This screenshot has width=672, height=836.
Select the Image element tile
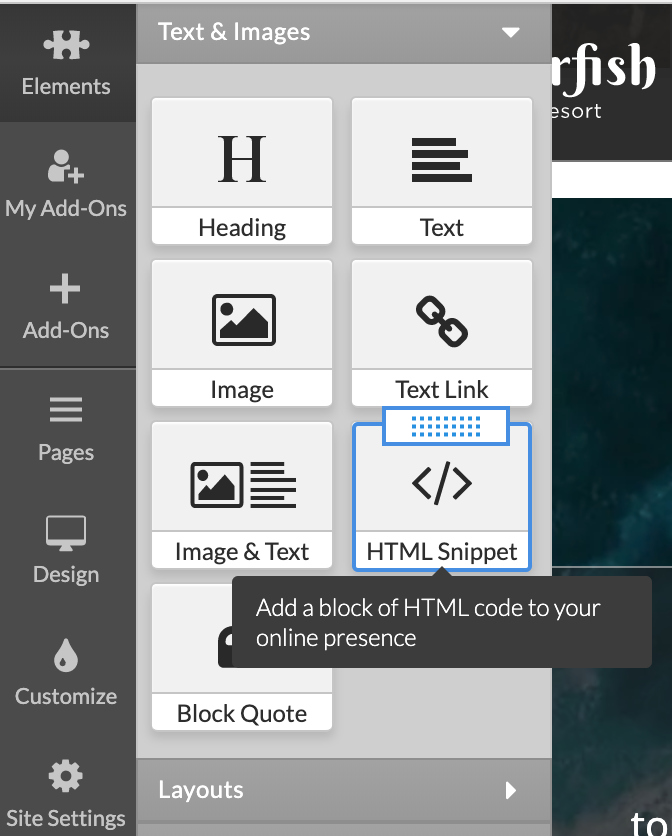coord(242,333)
